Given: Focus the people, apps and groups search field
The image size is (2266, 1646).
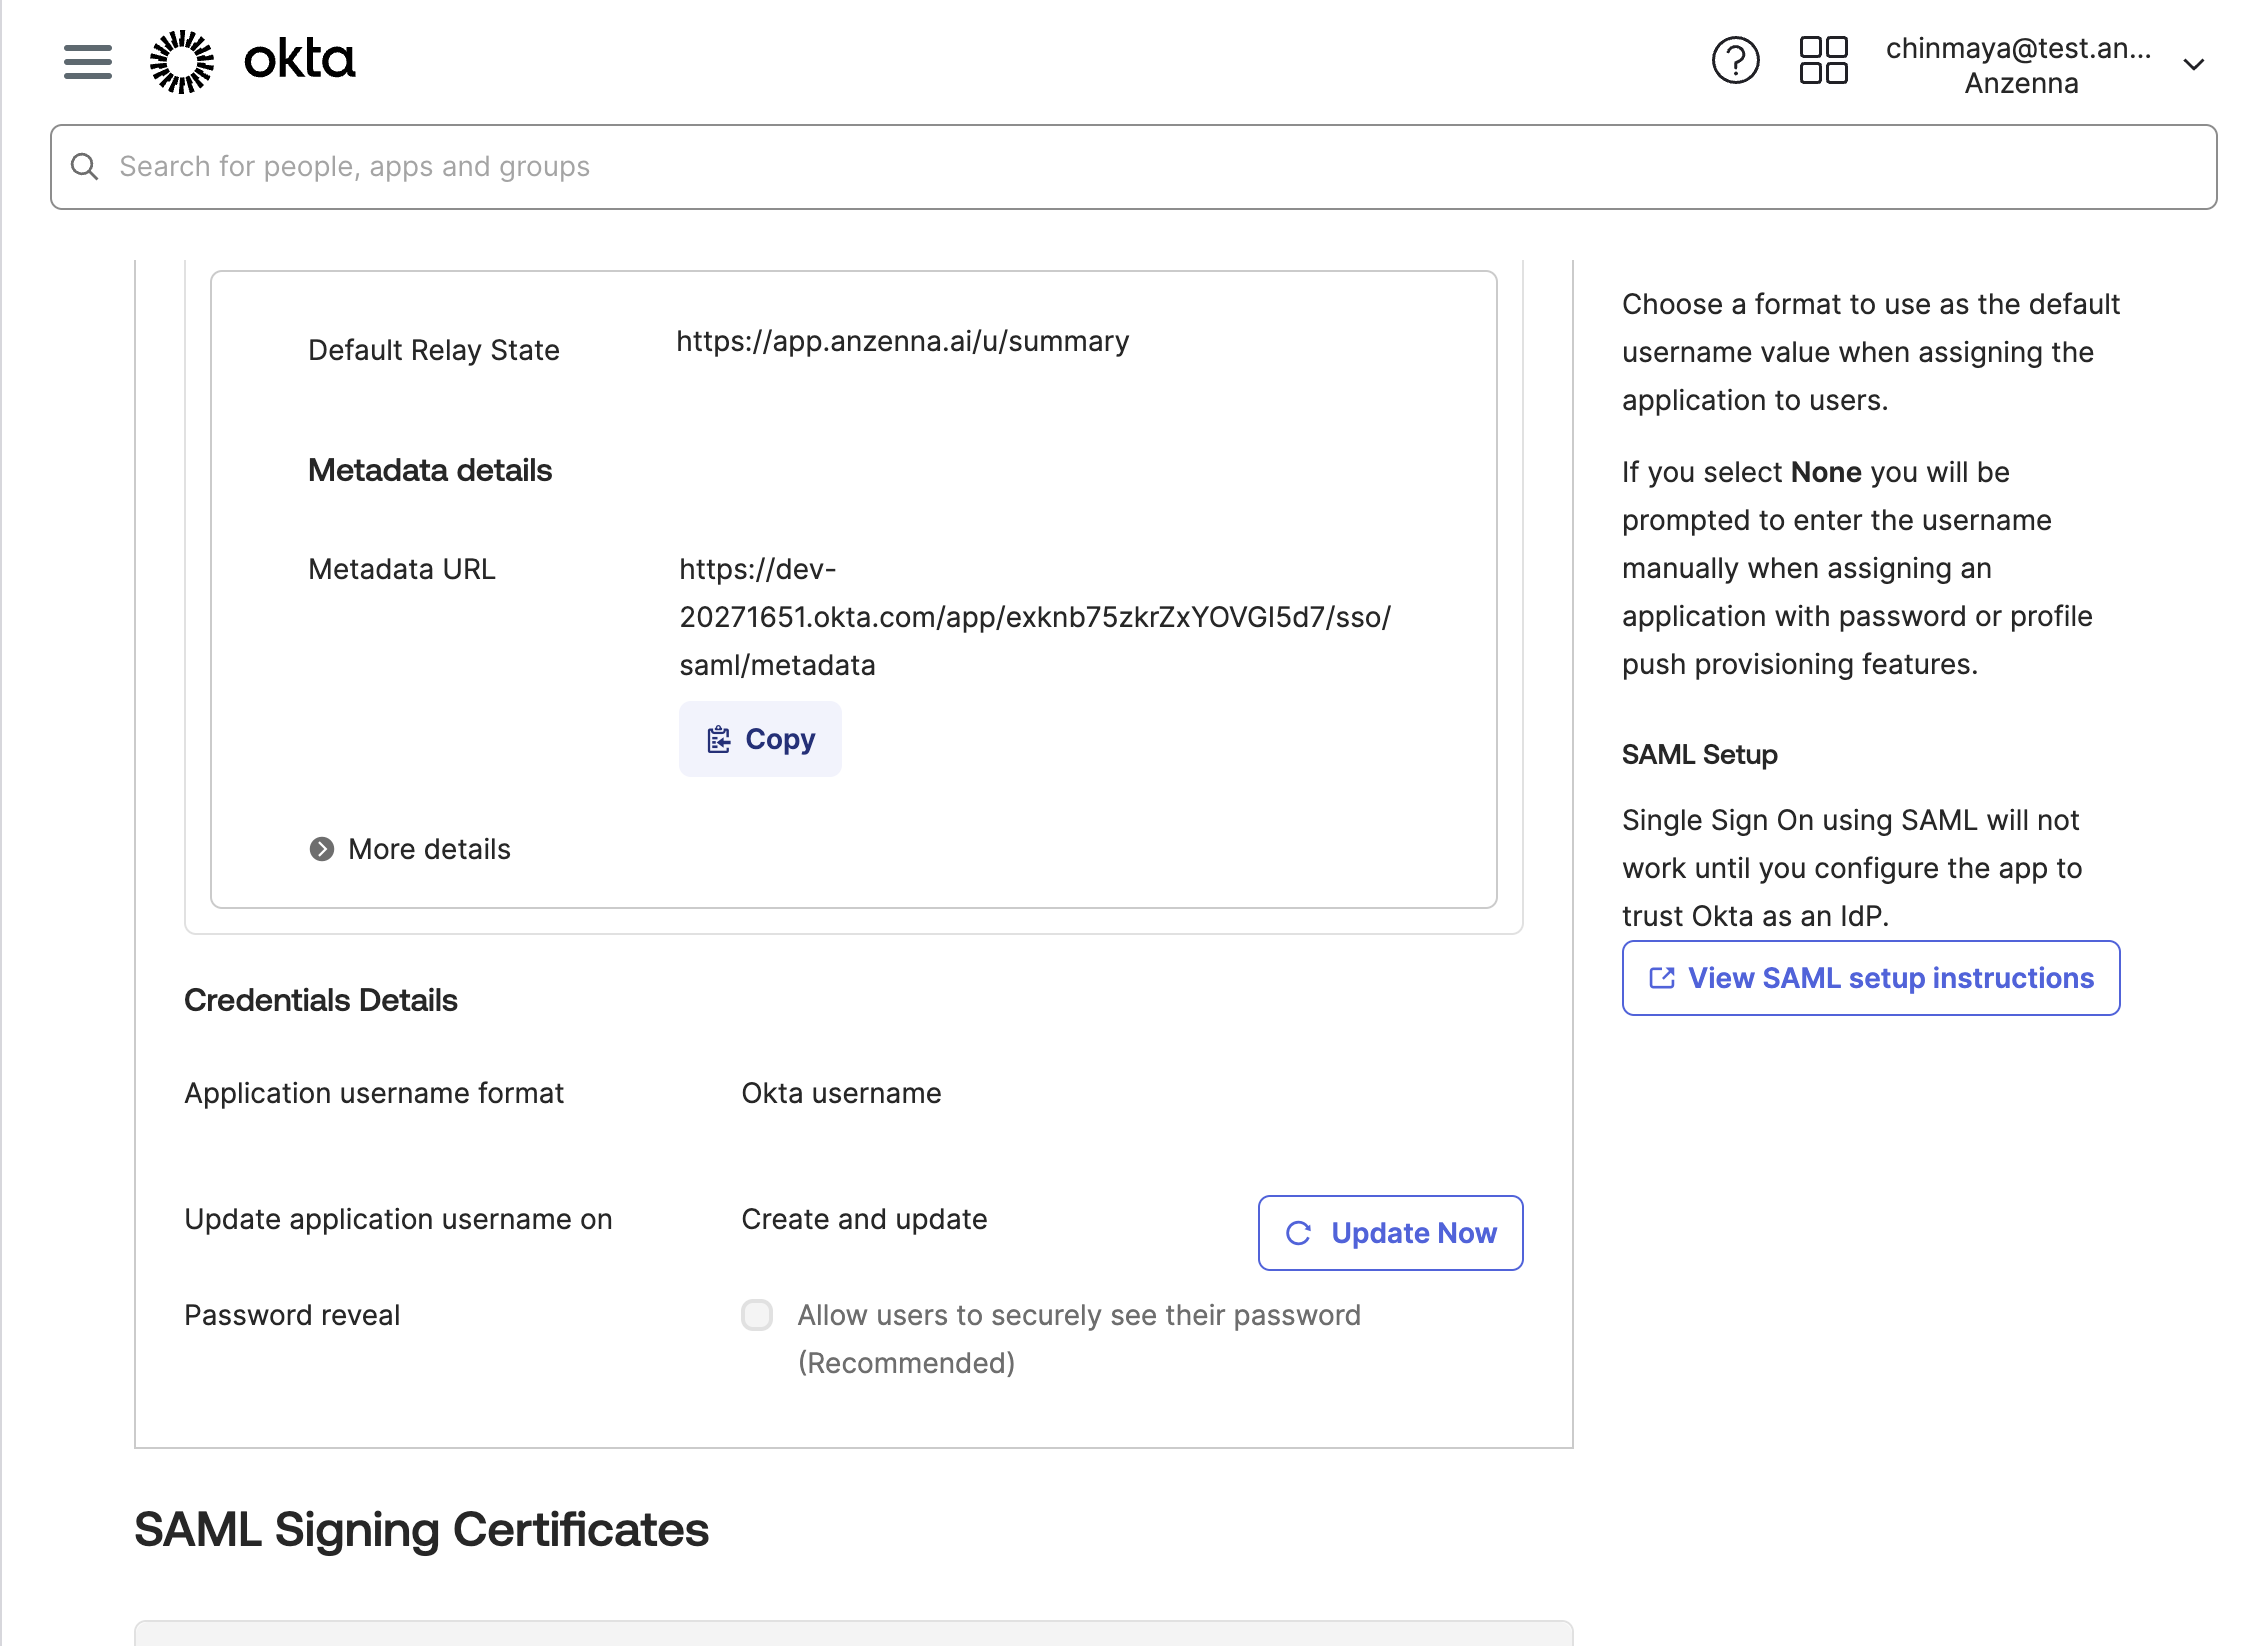Looking at the screenshot, I should [1134, 167].
